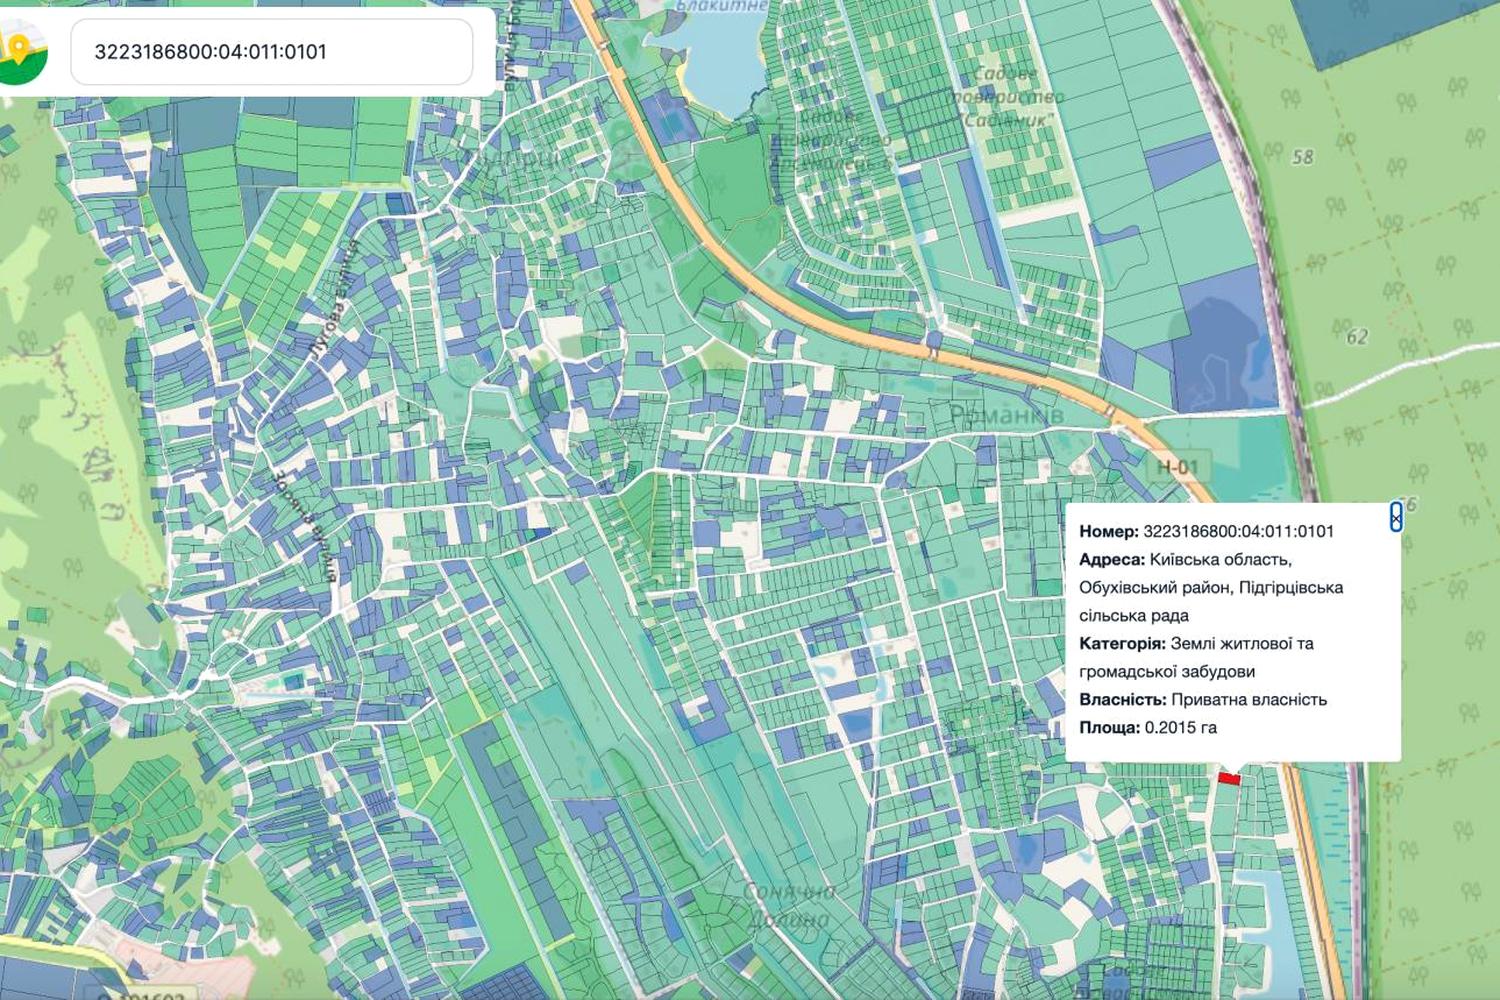Click the Номер value in popup
The height and width of the screenshot is (1000, 1500).
pos(1238,531)
